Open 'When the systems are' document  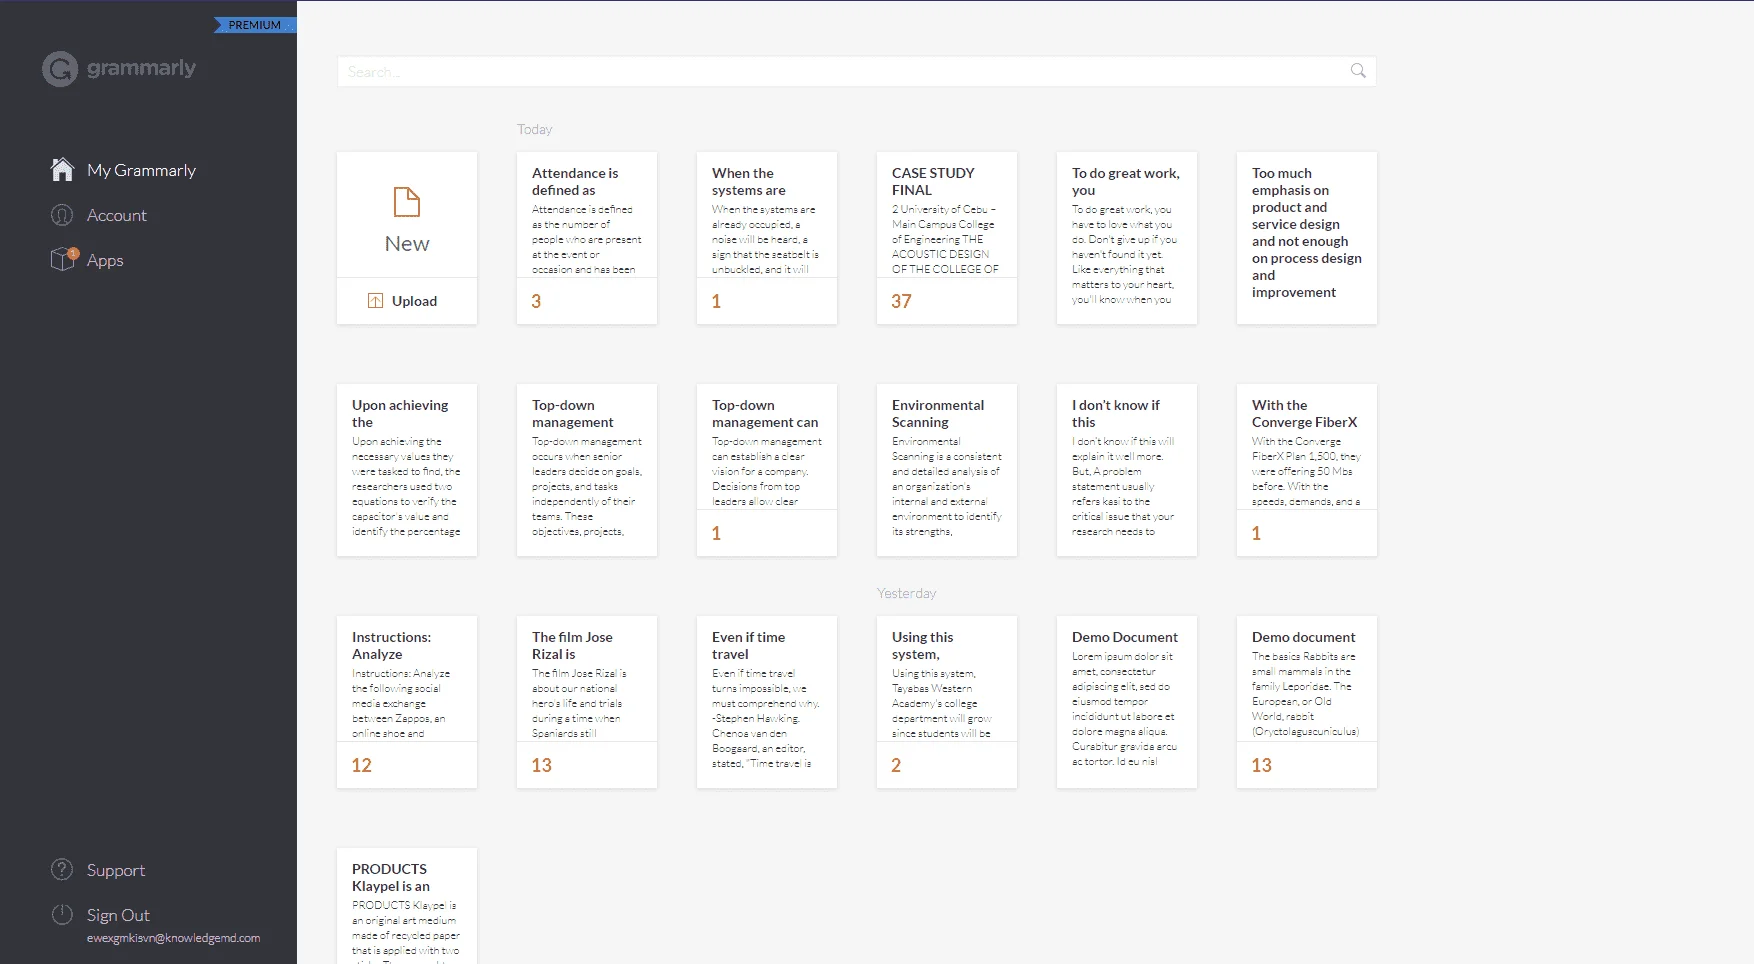767,238
